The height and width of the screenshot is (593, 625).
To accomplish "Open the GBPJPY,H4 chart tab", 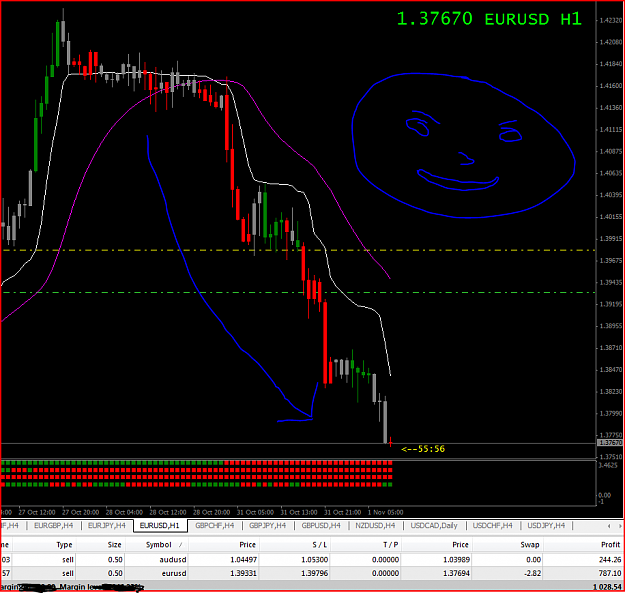I will [x=267, y=526].
